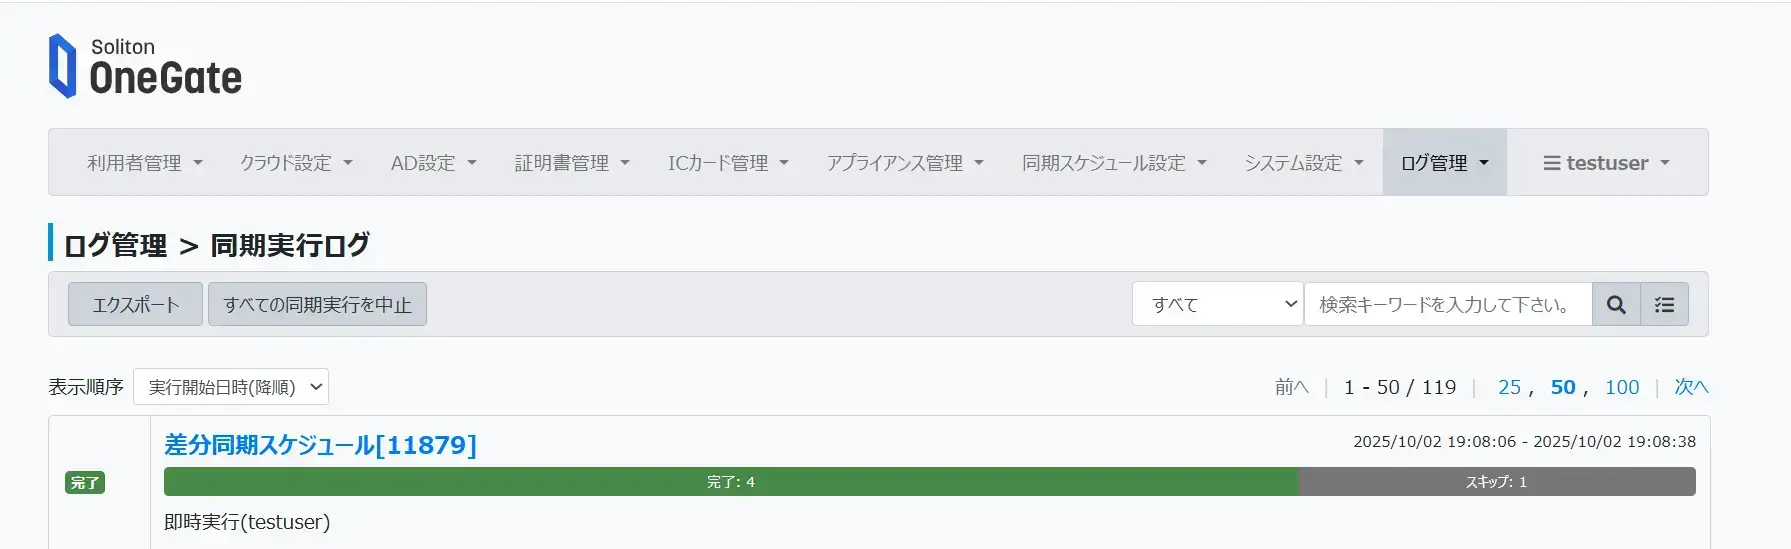Open the 利用者管理 menu
The height and width of the screenshot is (549, 1791).
pyautogui.click(x=145, y=163)
